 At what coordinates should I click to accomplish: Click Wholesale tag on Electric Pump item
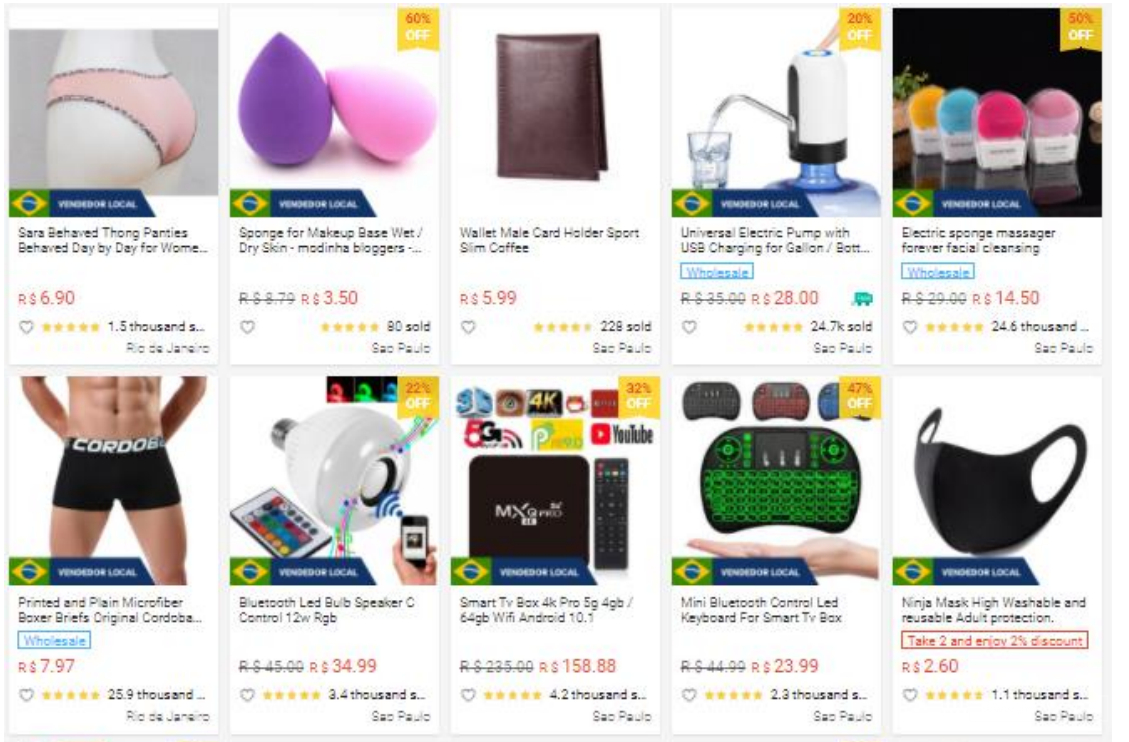pyautogui.click(x=717, y=271)
